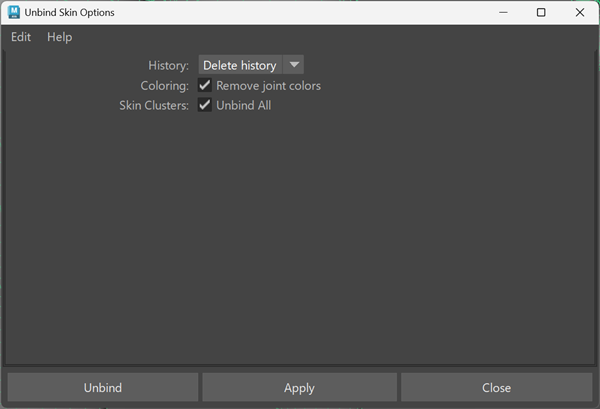Click the Unbind Skin Options title text
Viewport: 600px width, 409px height.
(x=69, y=12)
